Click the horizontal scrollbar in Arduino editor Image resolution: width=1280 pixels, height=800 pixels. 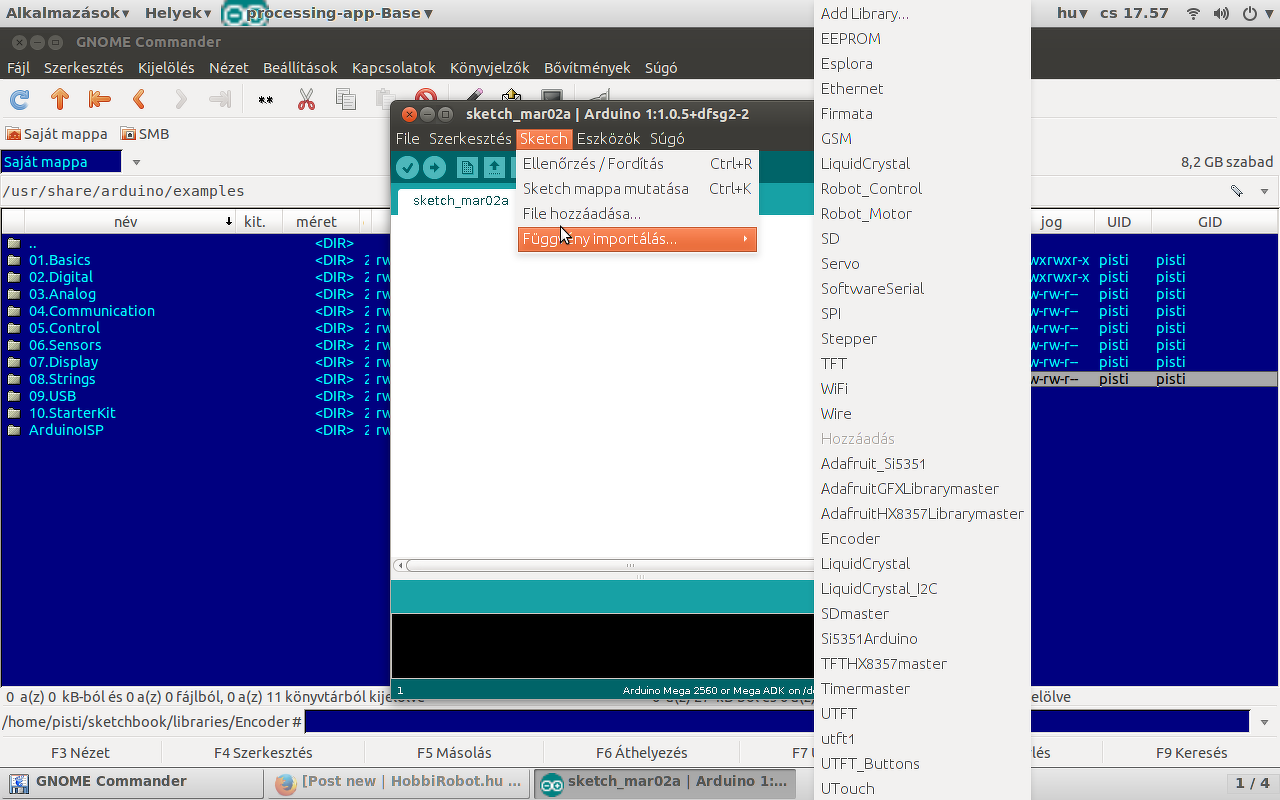click(612, 566)
